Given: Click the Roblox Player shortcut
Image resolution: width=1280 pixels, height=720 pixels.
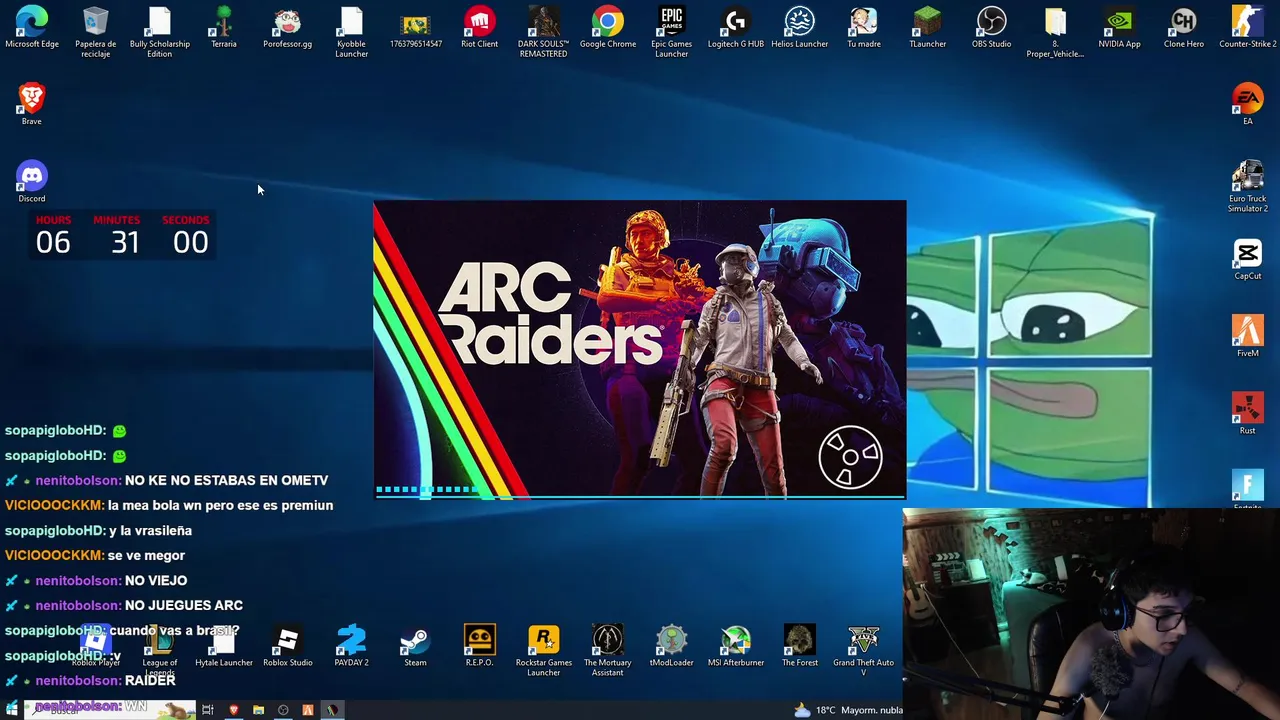Looking at the screenshot, I should [96, 646].
